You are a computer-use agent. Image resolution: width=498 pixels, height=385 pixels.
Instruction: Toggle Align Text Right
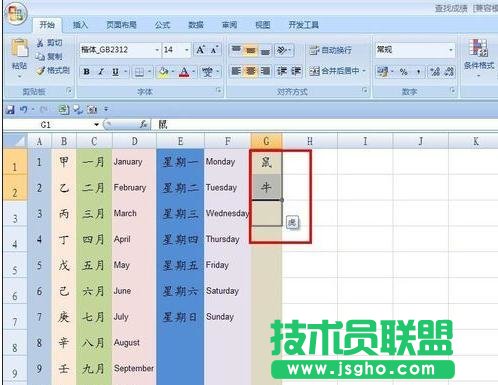[265, 71]
